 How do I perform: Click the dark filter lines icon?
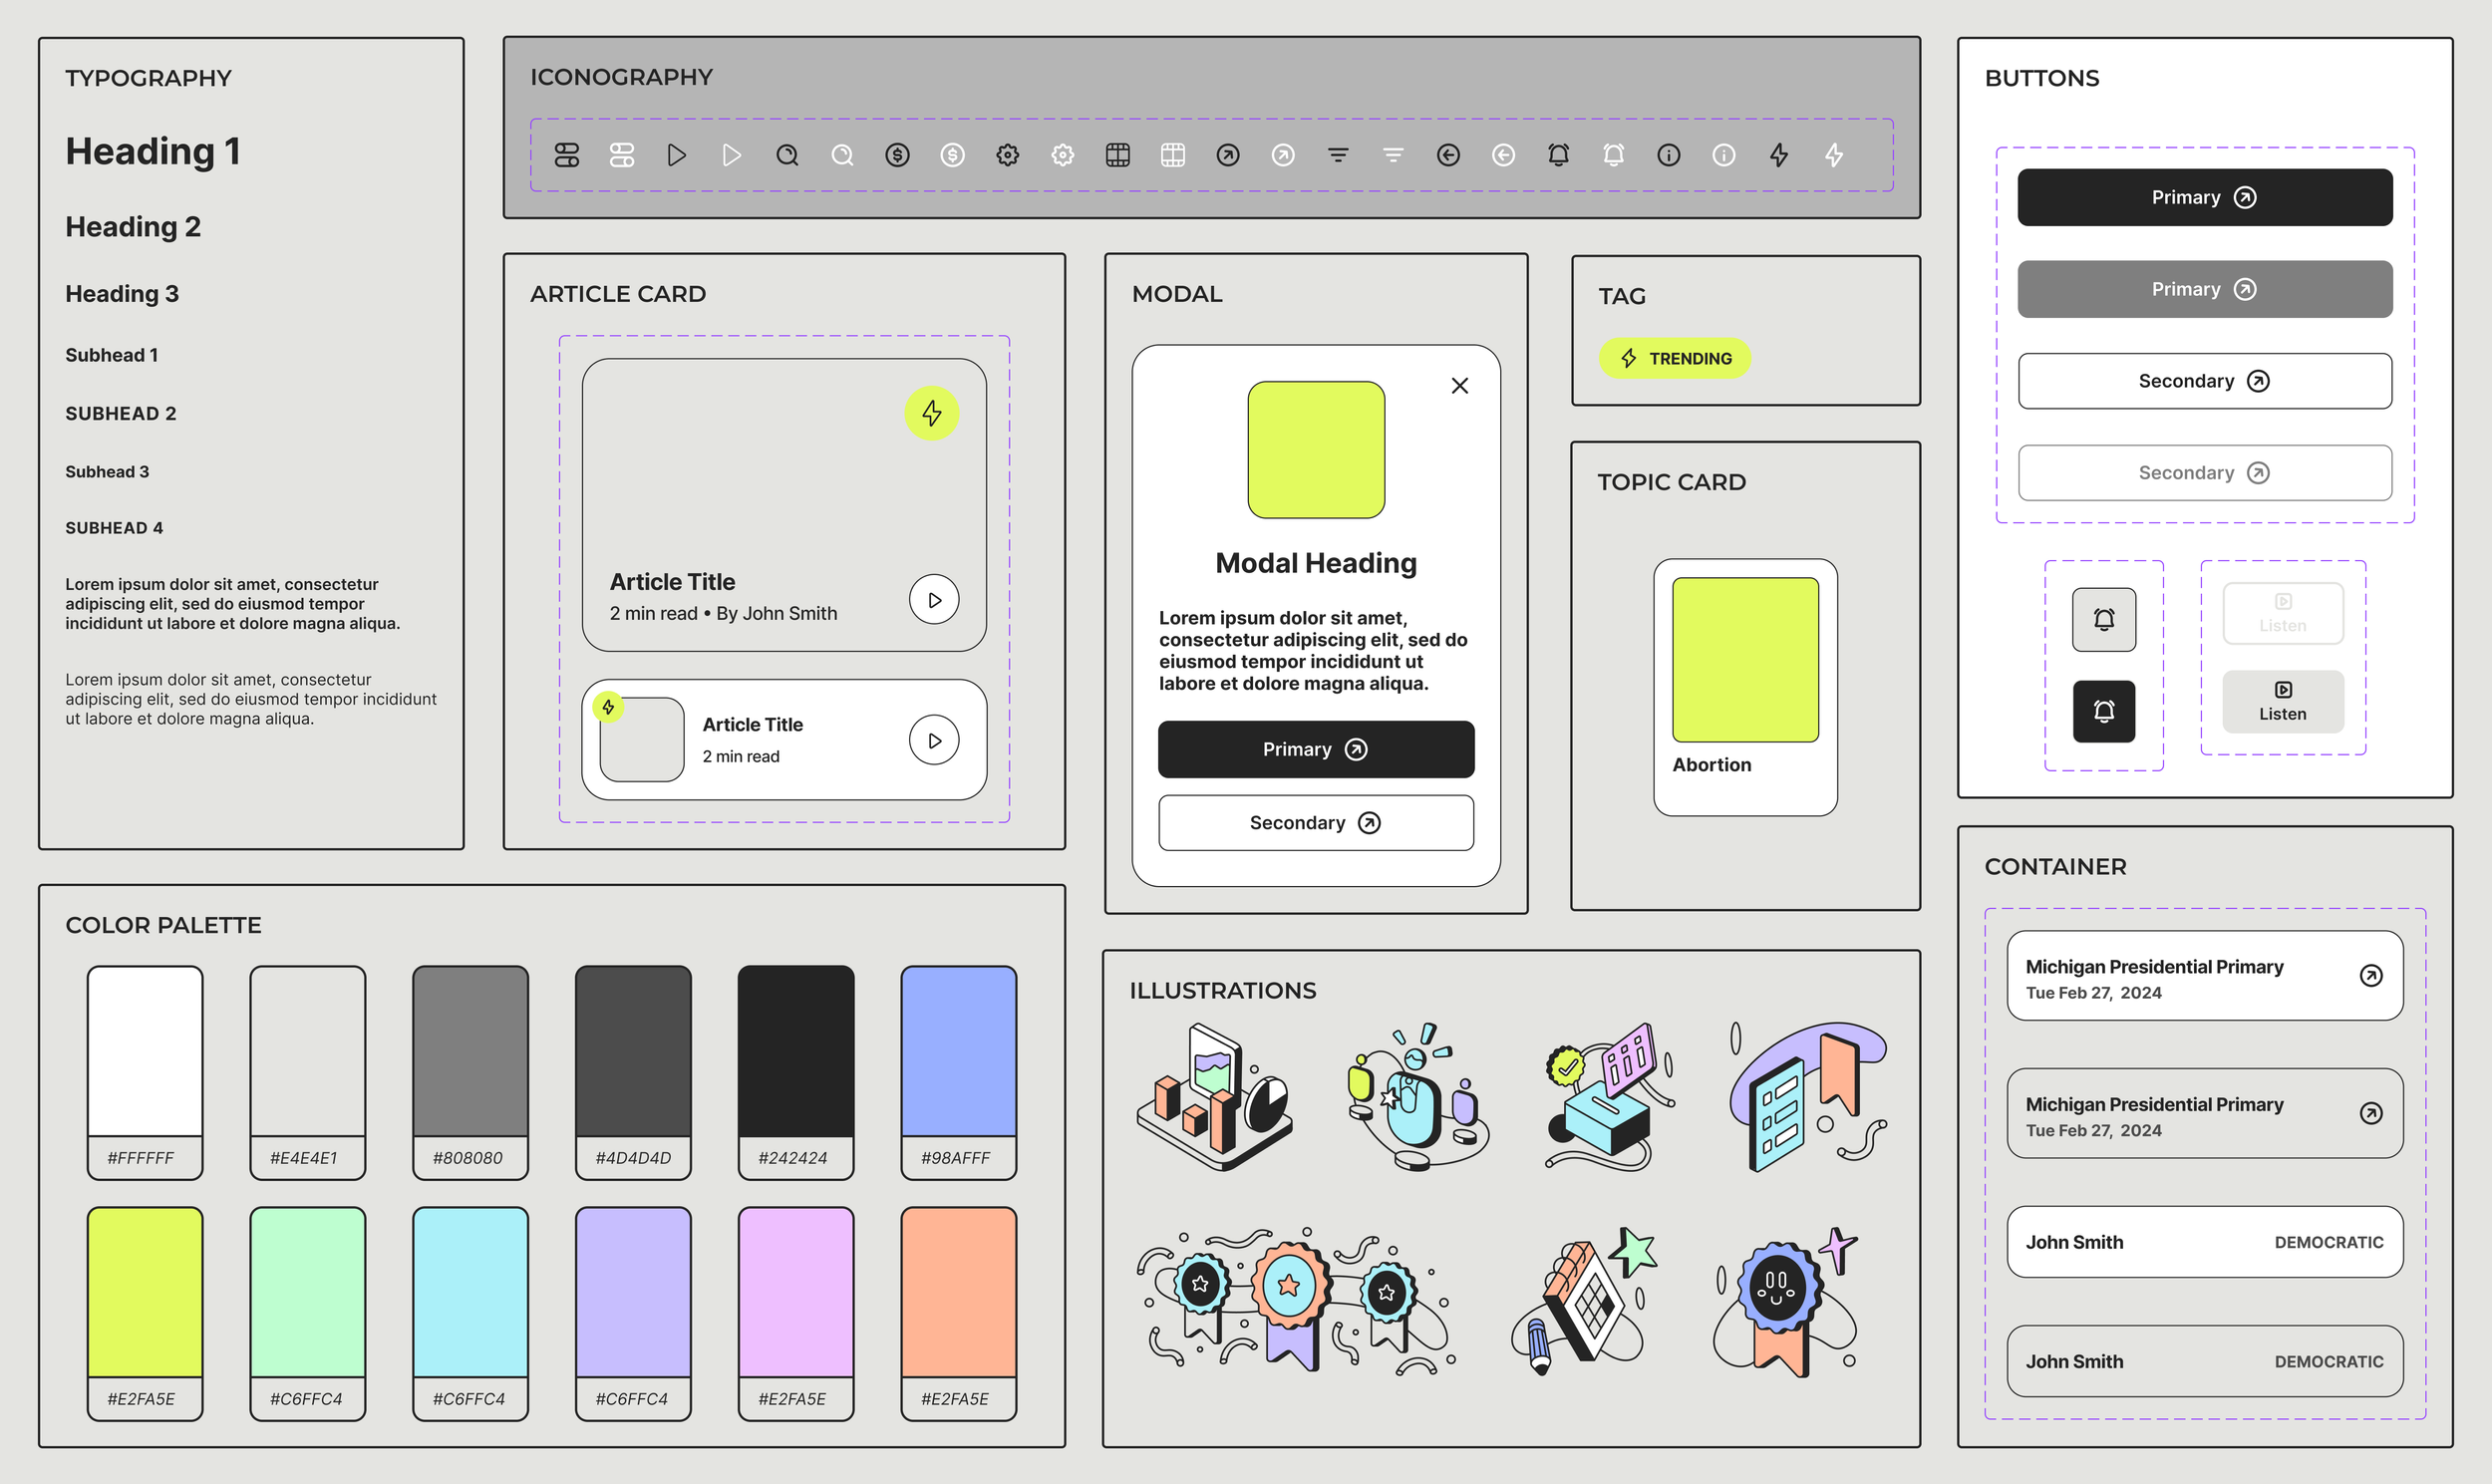coord(1338,155)
